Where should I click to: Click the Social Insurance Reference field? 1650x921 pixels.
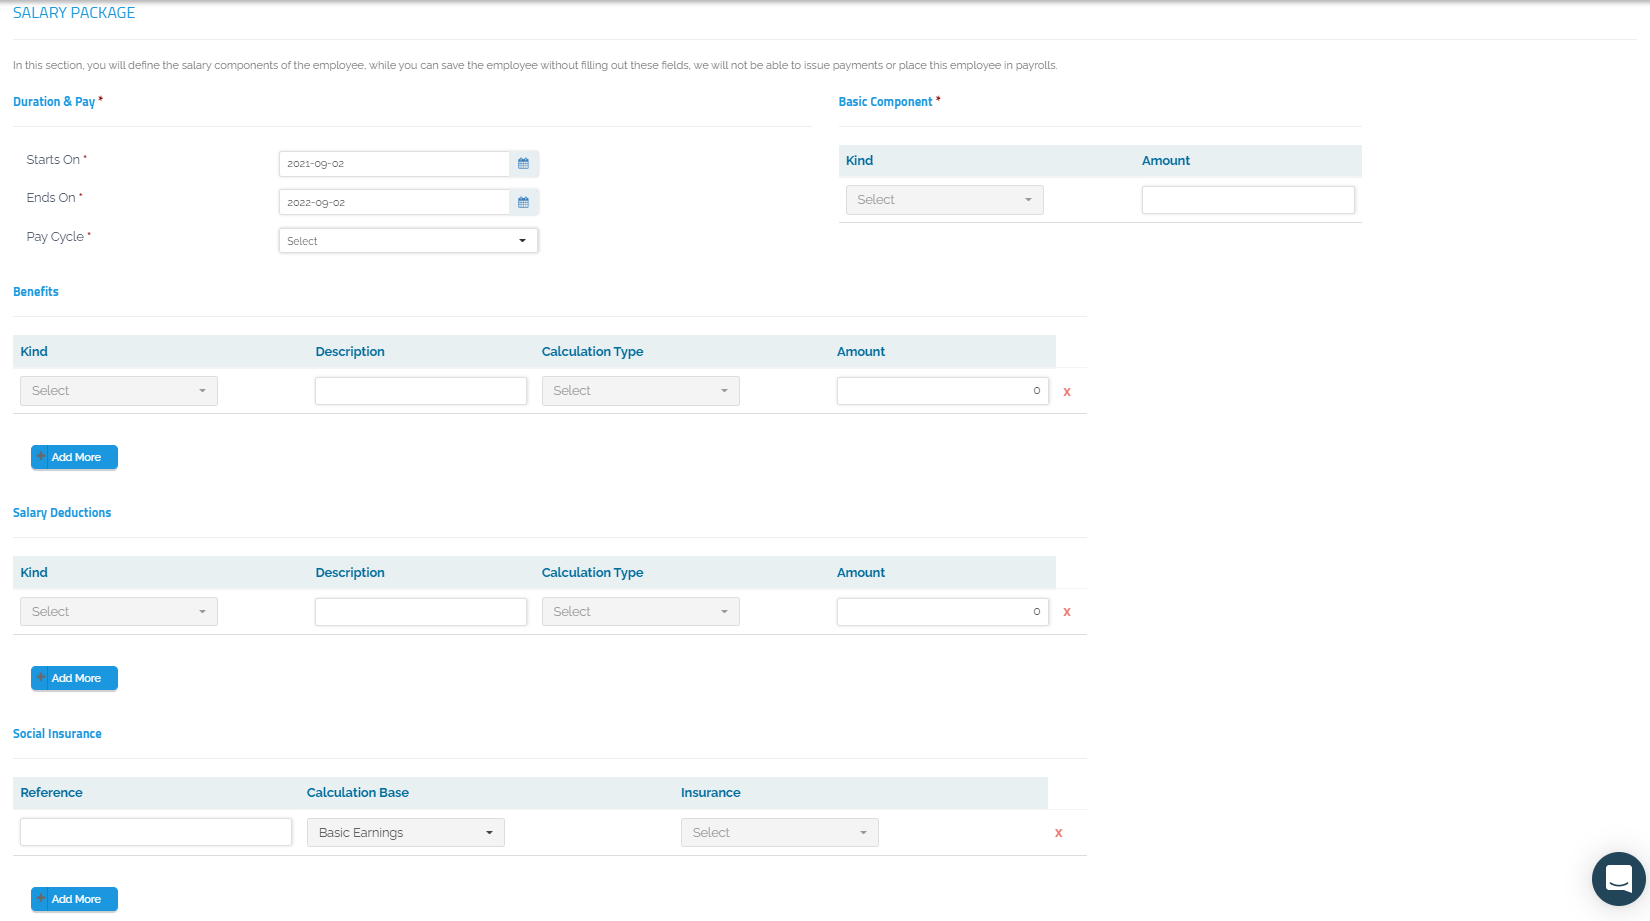point(156,832)
